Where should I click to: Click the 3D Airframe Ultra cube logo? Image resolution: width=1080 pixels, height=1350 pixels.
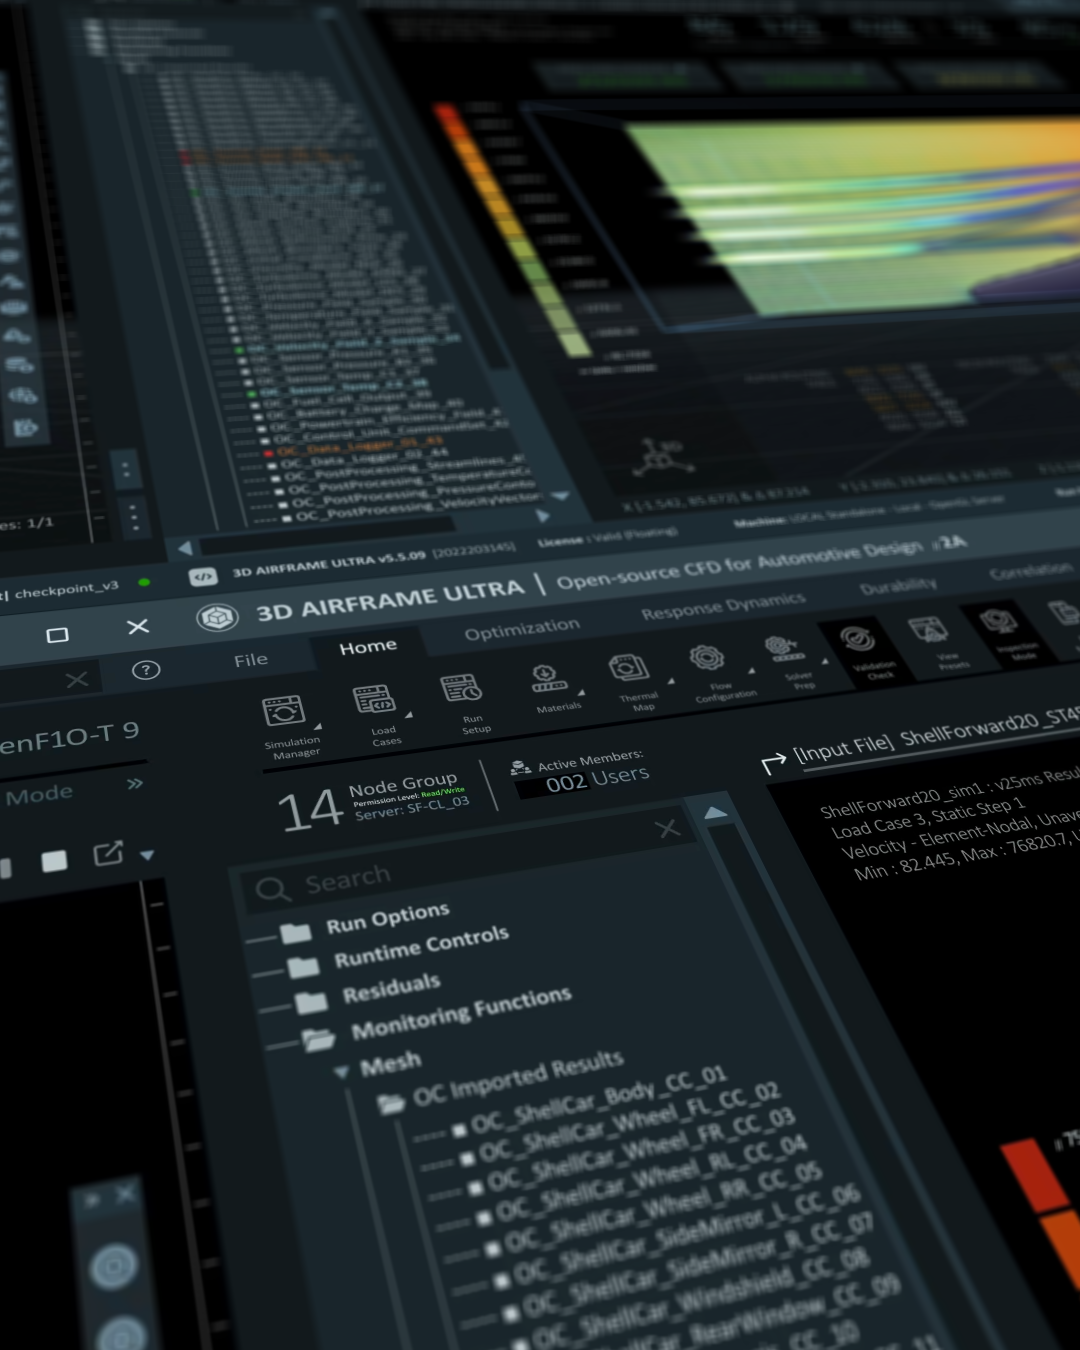(216, 618)
